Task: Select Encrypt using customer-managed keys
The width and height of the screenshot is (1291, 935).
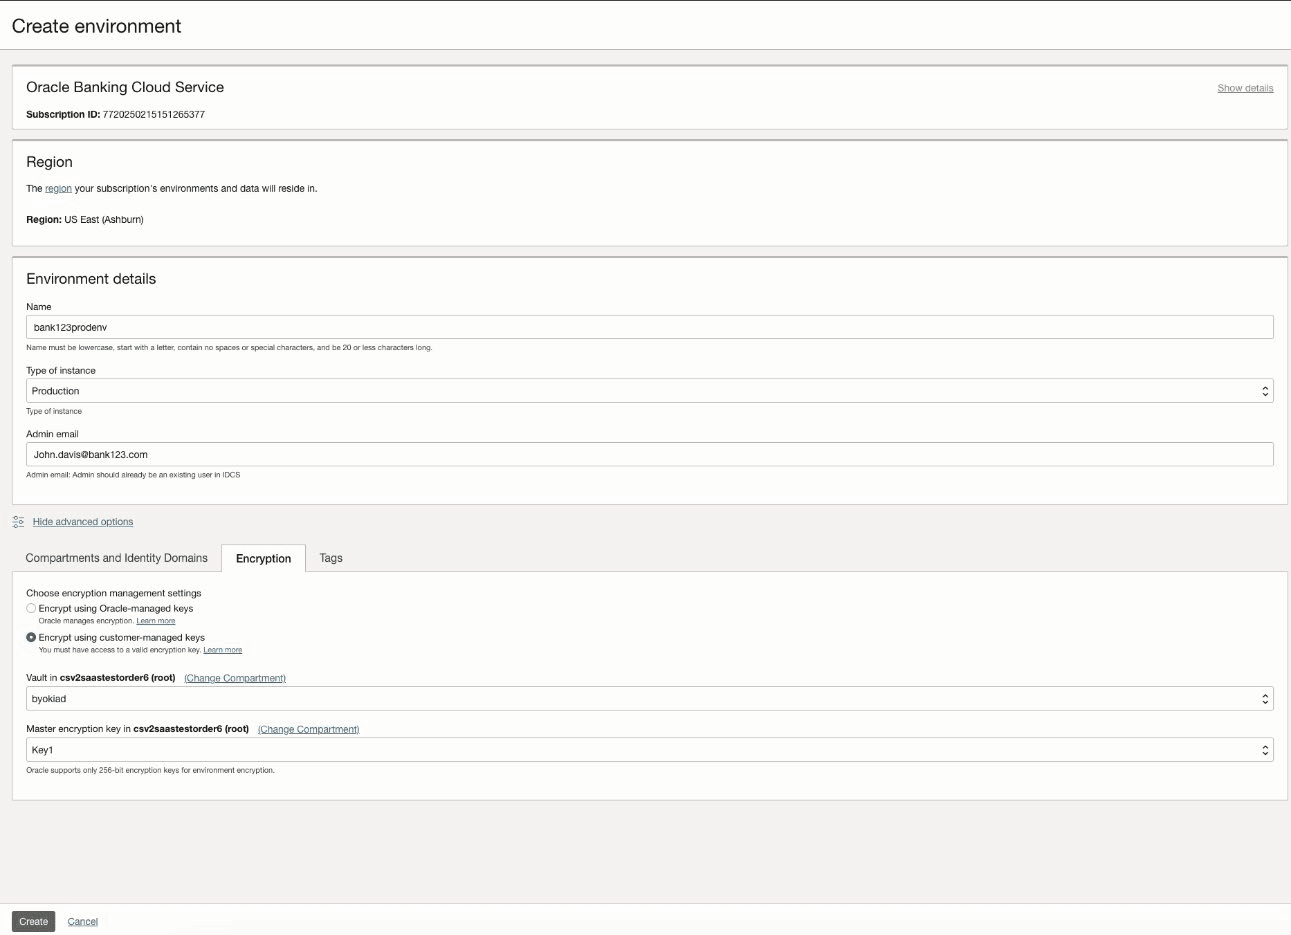Action: point(31,637)
